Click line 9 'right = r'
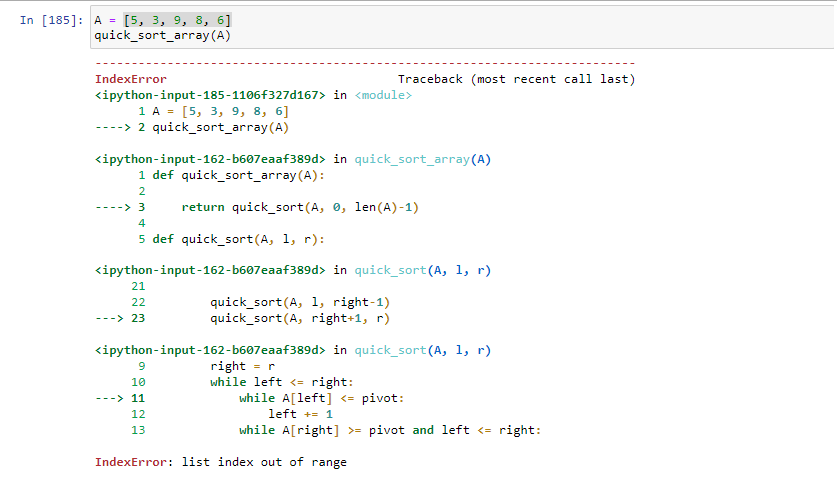 pos(243,366)
